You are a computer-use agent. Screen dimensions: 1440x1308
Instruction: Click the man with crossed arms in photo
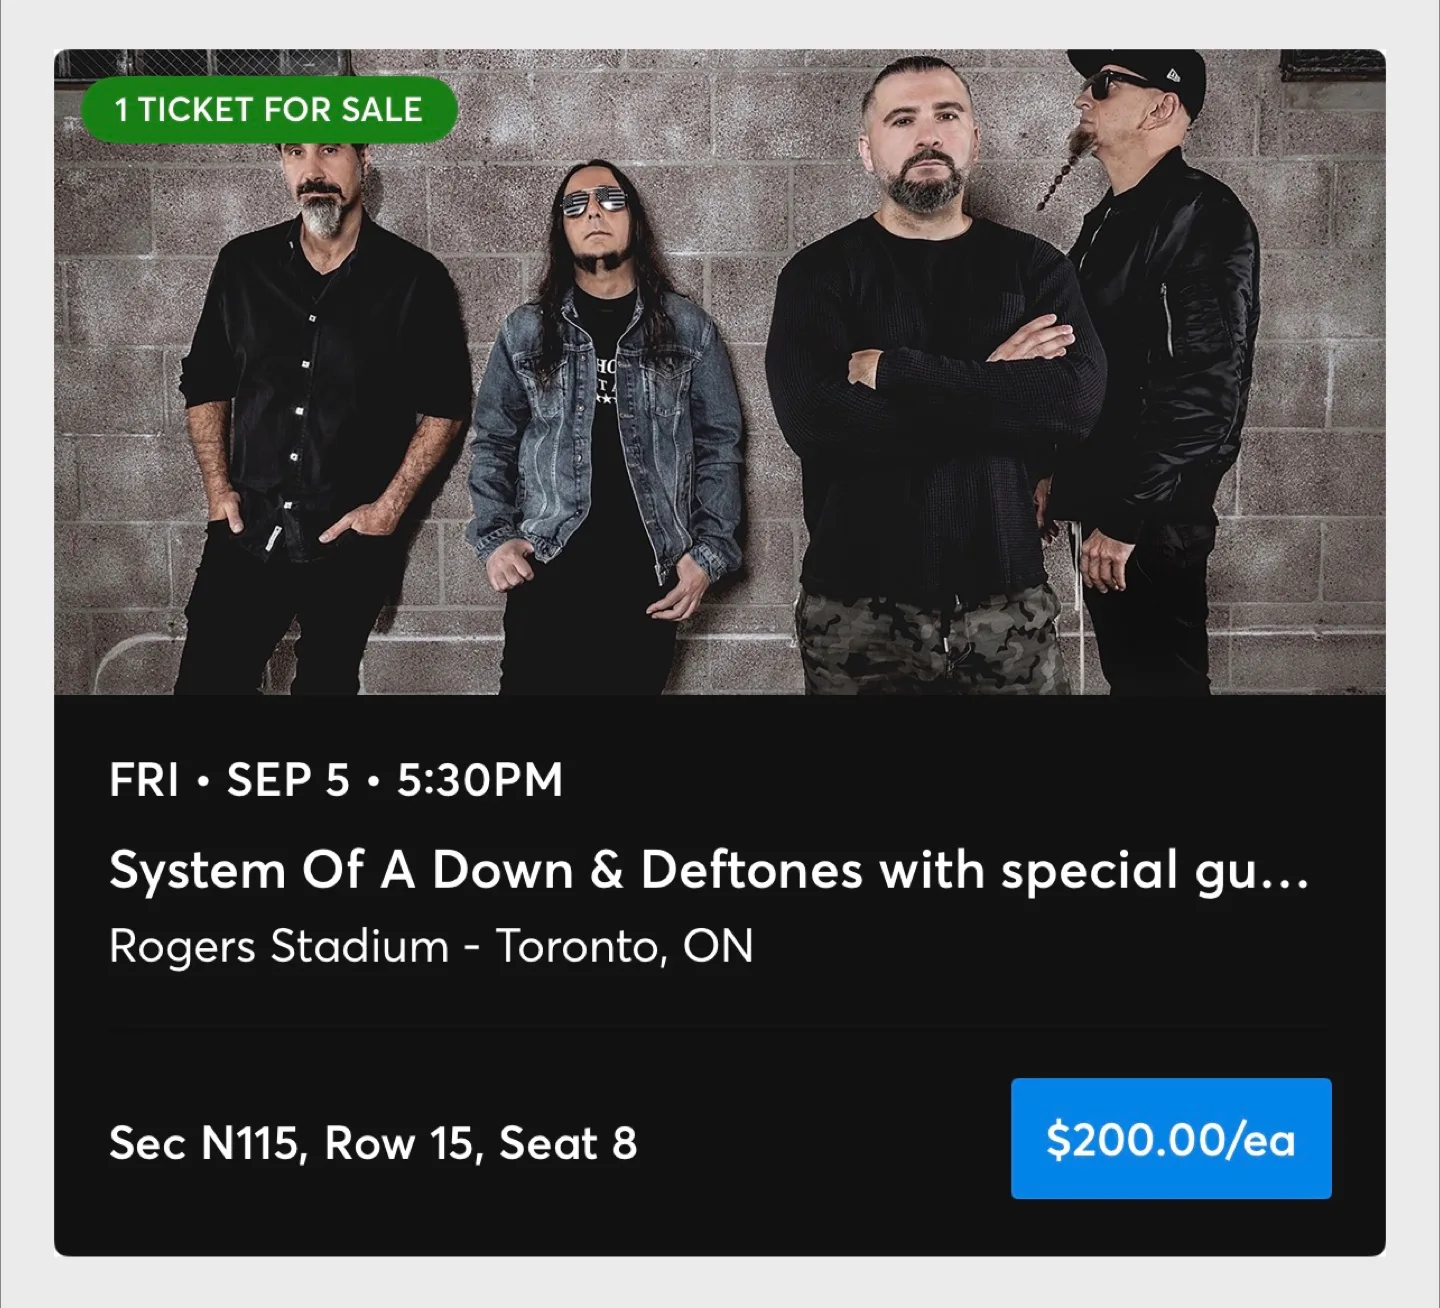pos(935,380)
